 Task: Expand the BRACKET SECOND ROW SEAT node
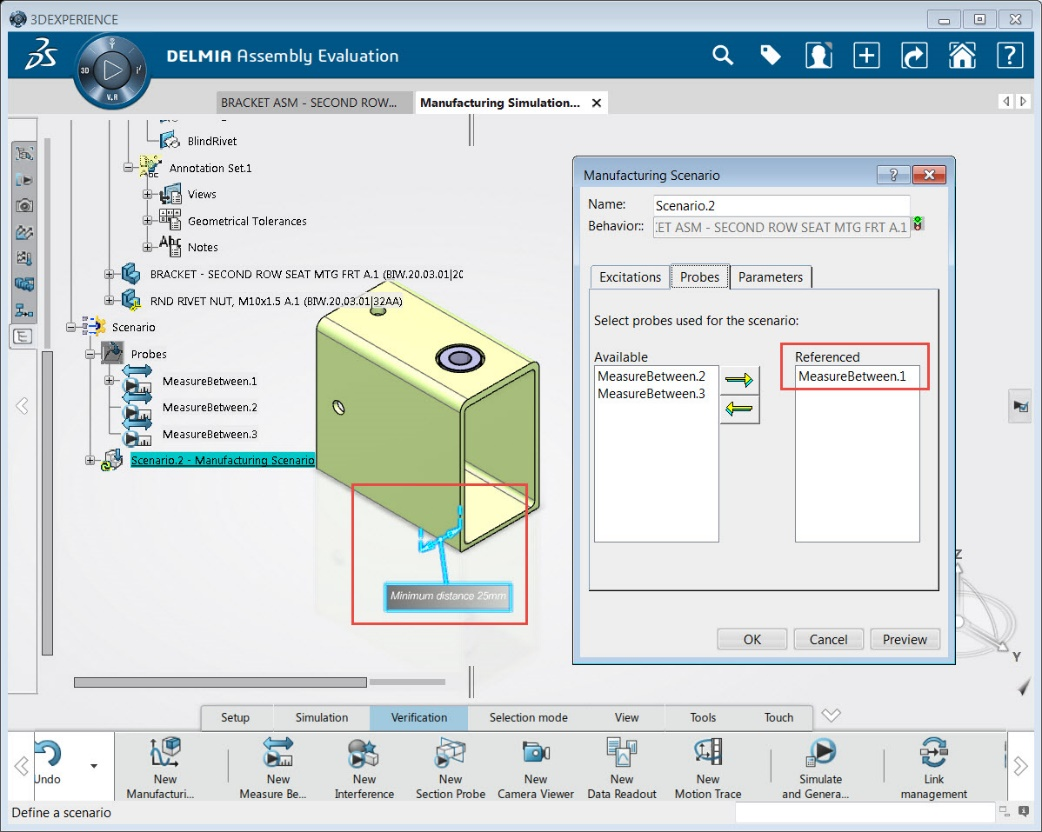point(109,274)
